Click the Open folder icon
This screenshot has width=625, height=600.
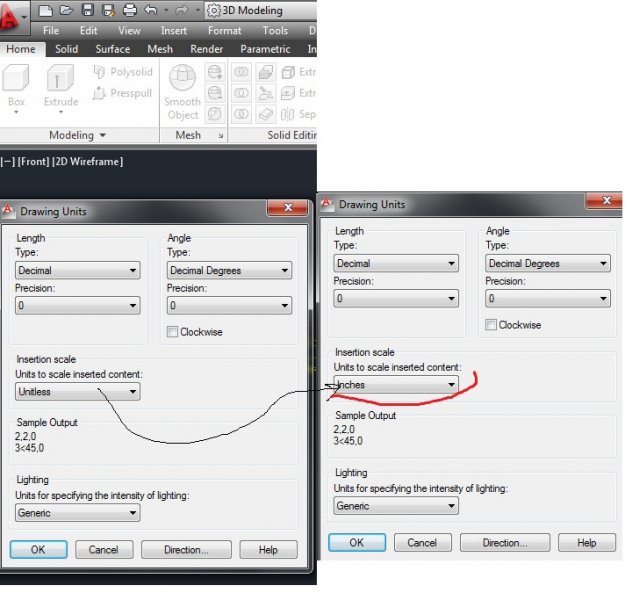tap(66, 10)
